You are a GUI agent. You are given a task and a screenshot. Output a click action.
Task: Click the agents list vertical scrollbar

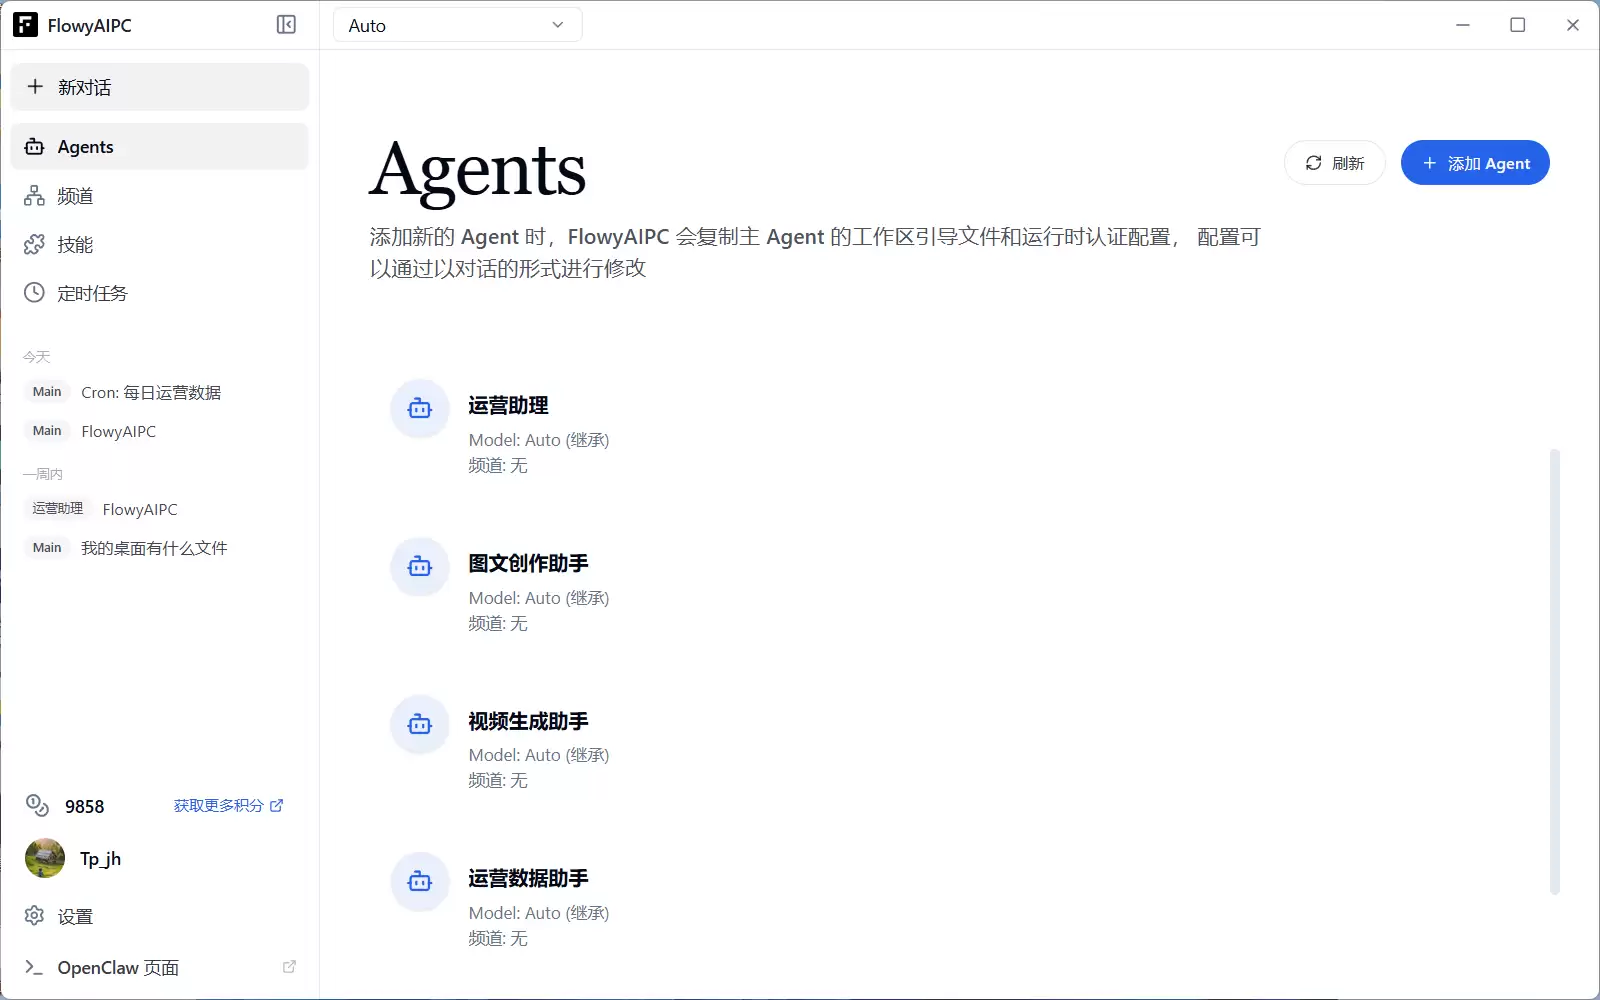point(1554,670)
